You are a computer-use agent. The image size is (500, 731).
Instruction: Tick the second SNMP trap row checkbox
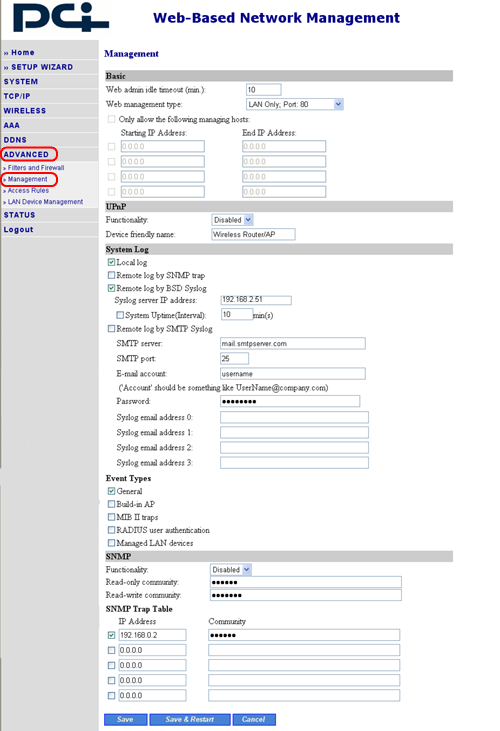(111, 650)
